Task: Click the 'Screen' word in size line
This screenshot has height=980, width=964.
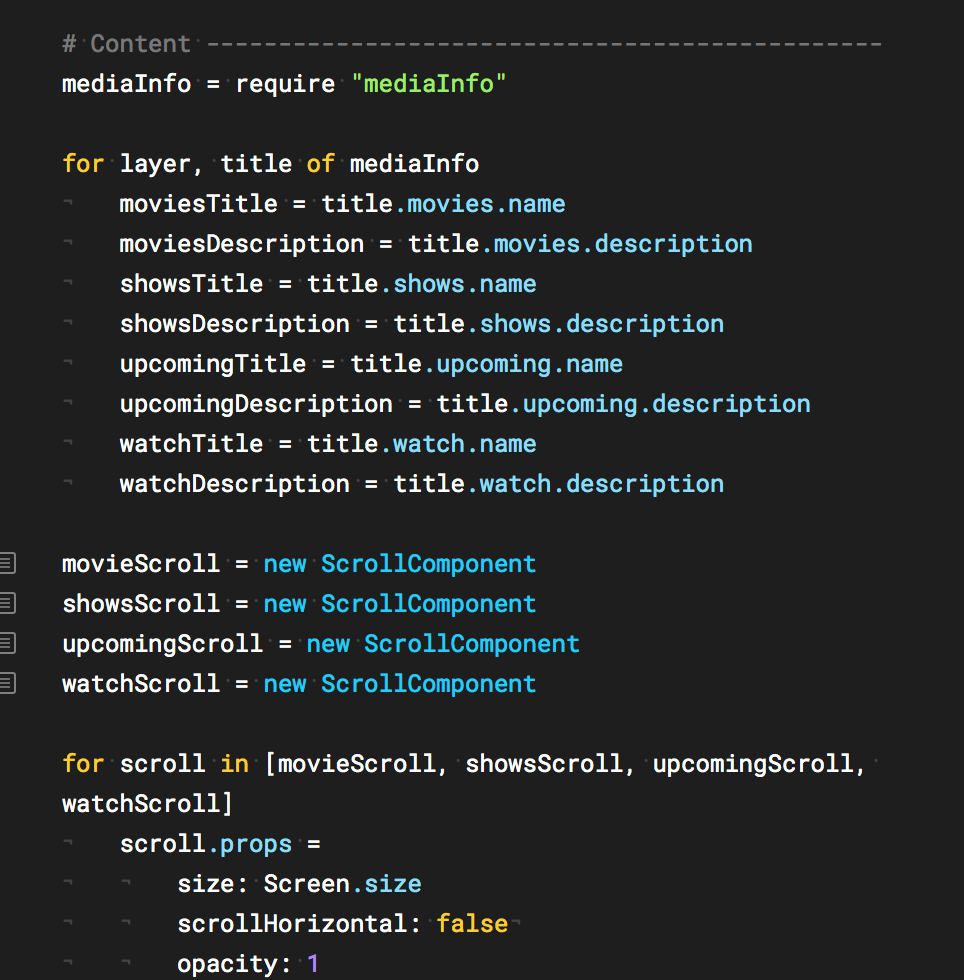Action: (x=306, y=884)
